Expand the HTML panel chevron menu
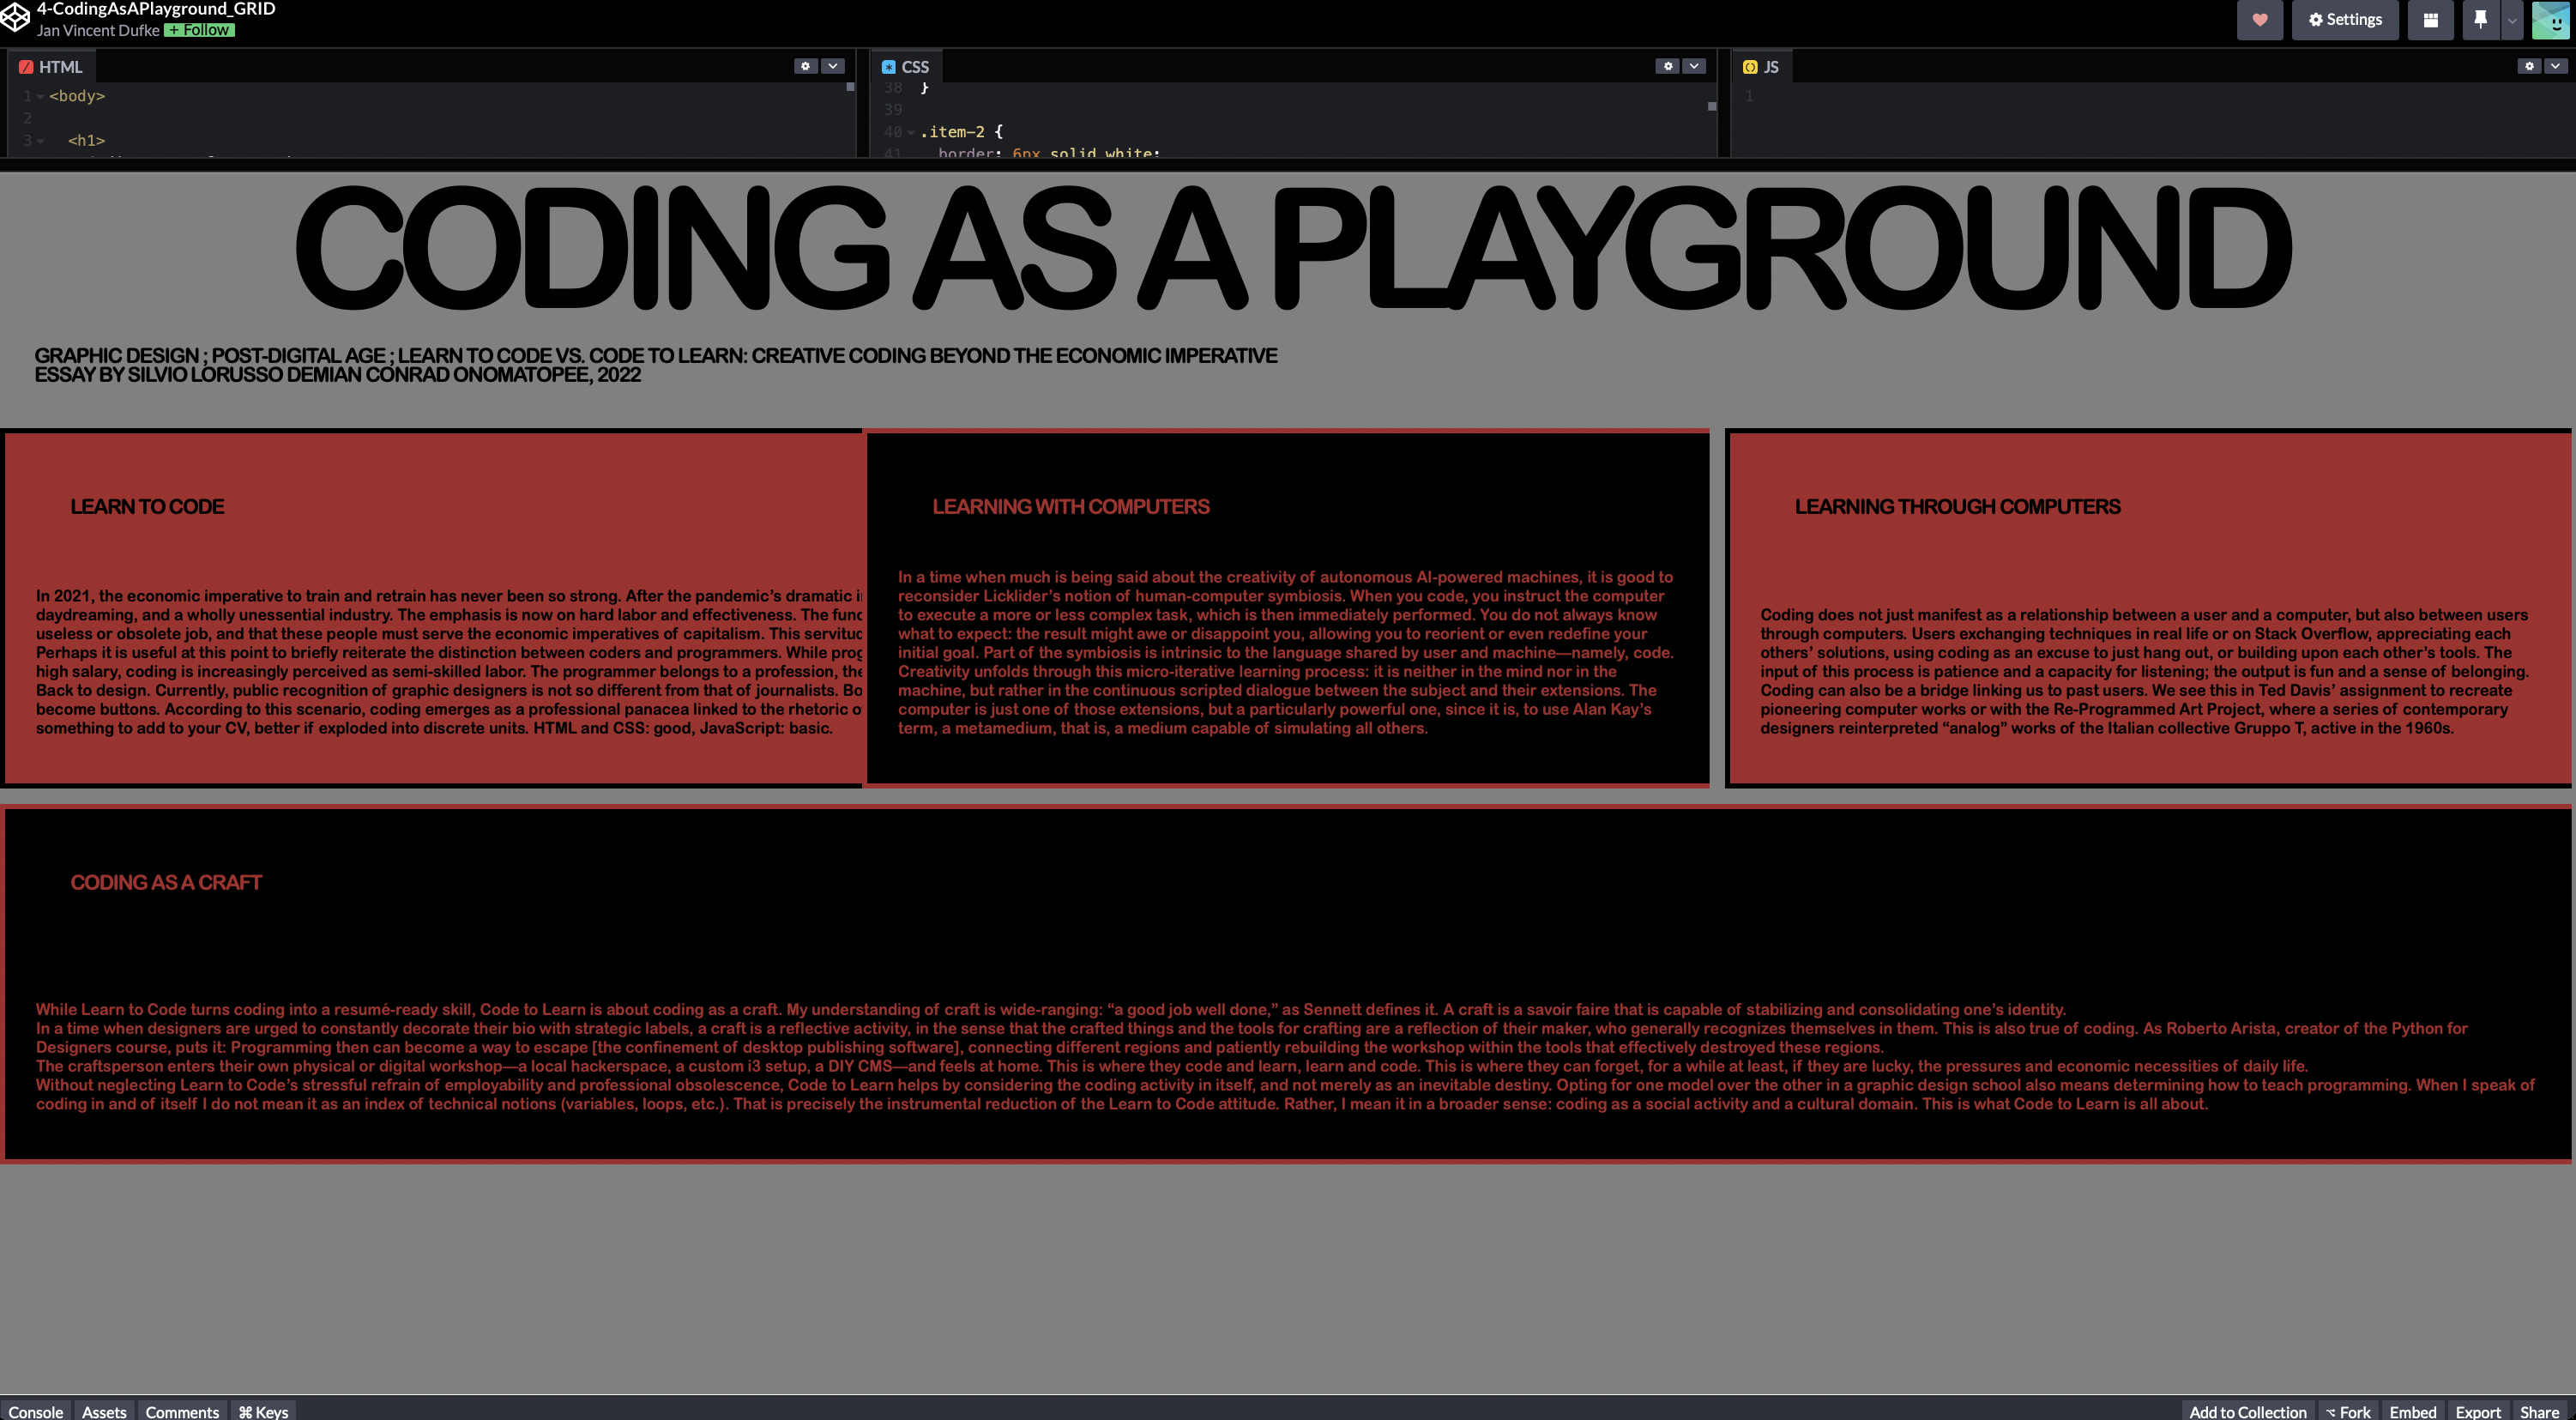This screenshot has height=1420, width=2576. 831,66
